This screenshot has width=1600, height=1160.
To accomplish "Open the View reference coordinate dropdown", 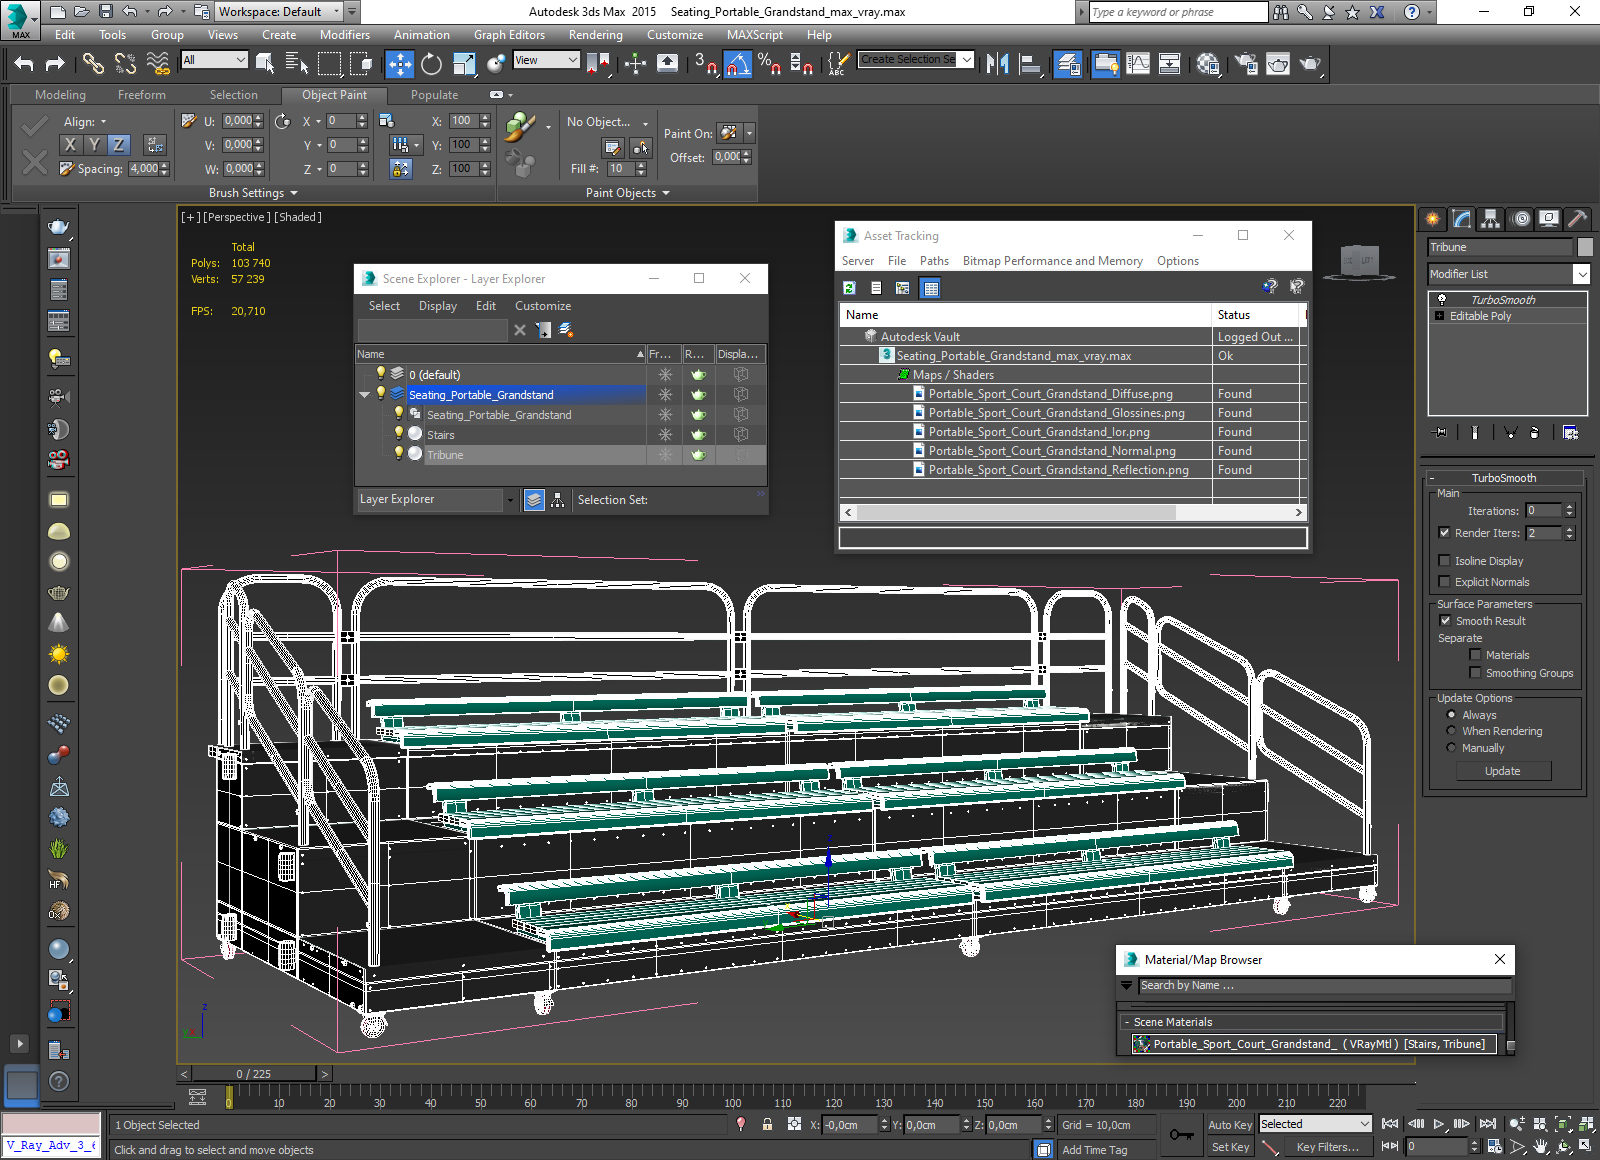I will click(546, 60).
